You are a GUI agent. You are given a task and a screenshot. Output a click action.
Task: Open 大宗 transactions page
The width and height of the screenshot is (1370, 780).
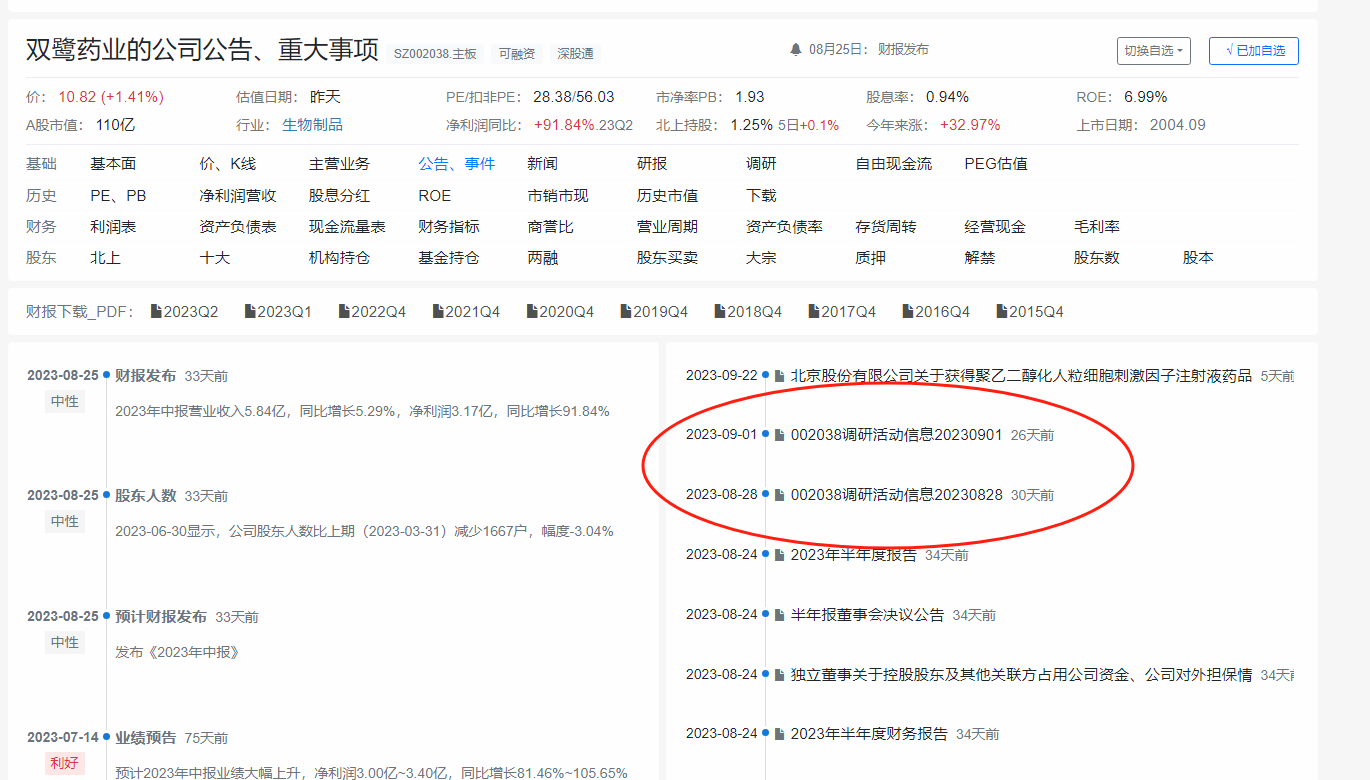click(x=761, y=258)
